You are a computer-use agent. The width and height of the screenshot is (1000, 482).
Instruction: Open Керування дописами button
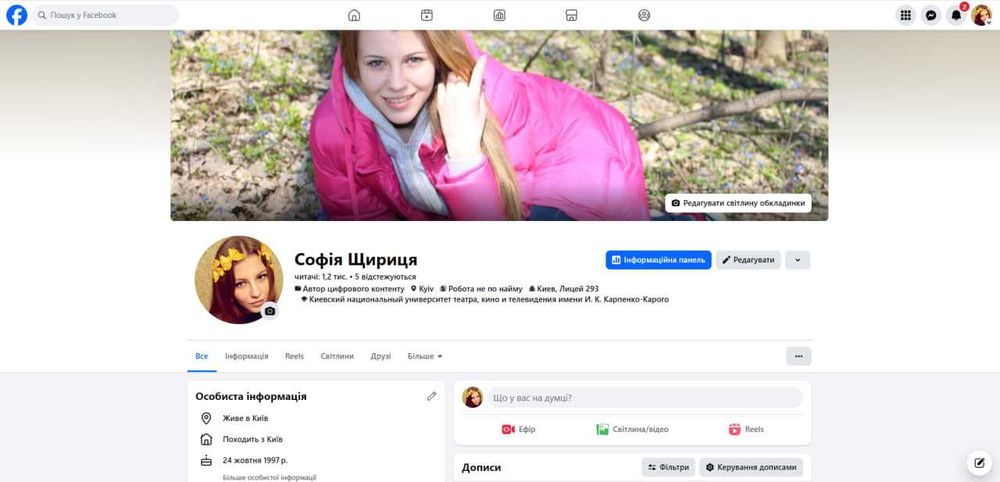pos(751,467)
